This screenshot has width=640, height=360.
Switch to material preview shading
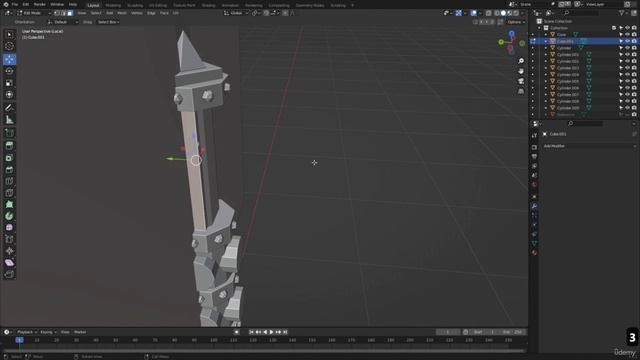pyautogui.click(x=510, y=13)
